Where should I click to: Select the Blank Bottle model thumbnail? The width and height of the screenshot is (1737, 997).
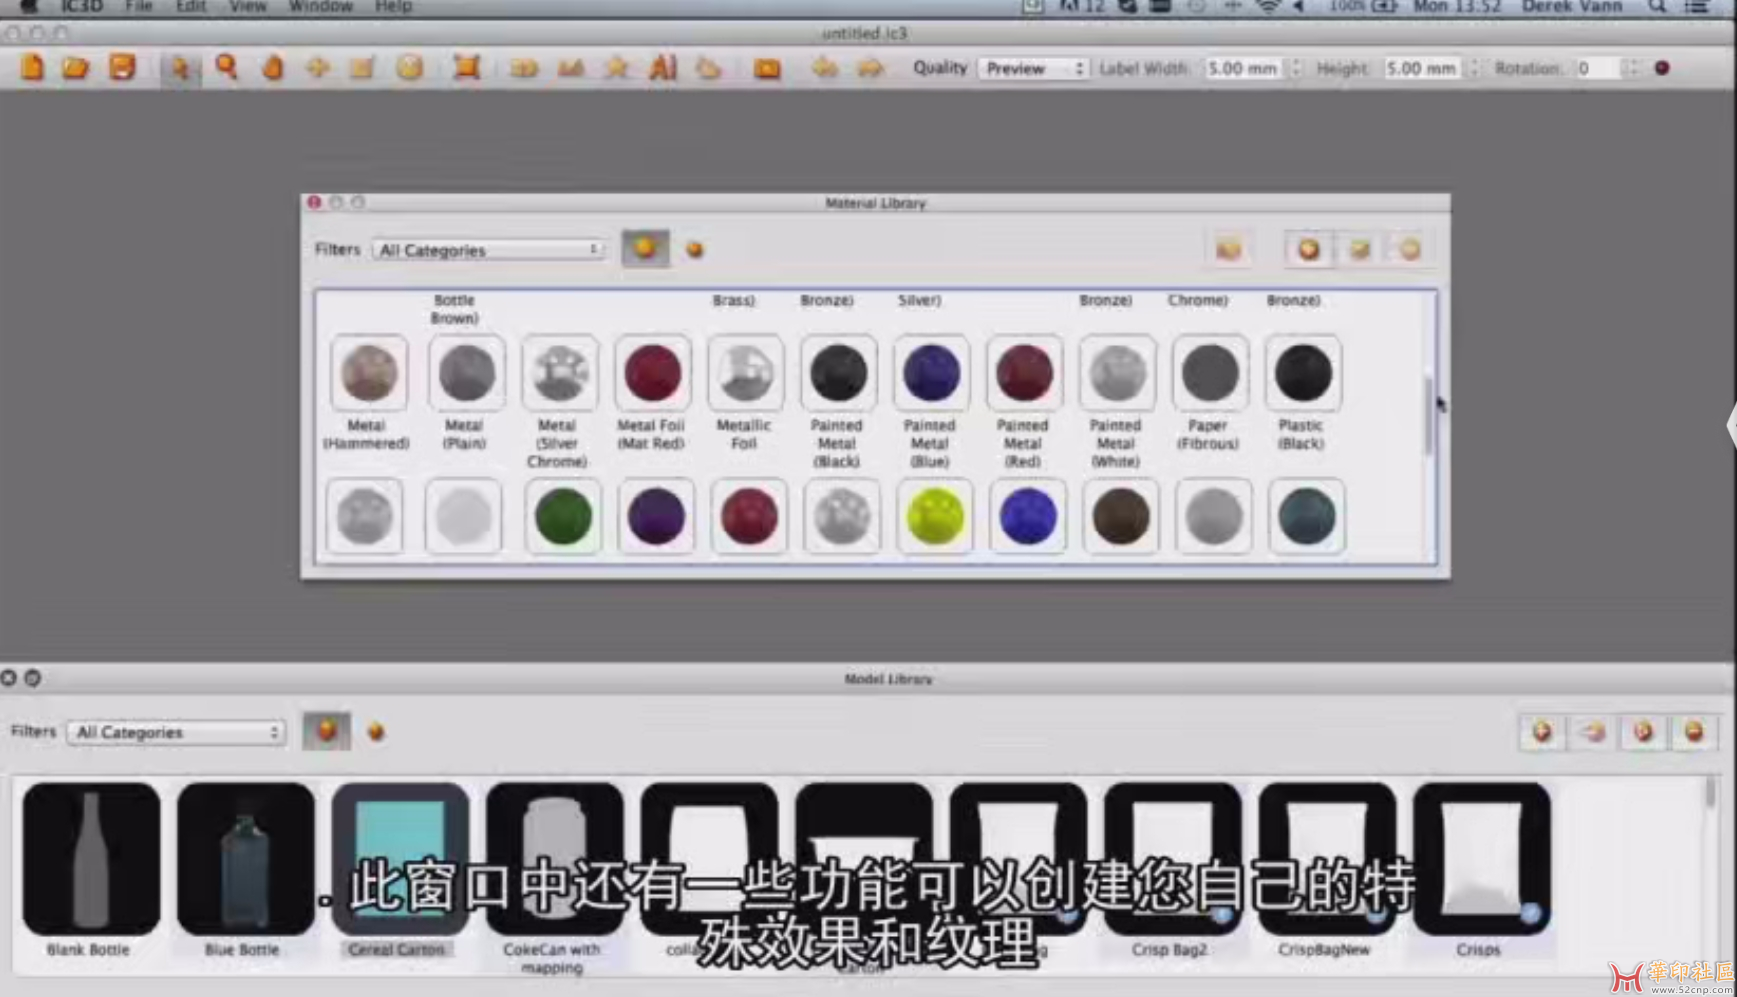(x=91, y=859)
